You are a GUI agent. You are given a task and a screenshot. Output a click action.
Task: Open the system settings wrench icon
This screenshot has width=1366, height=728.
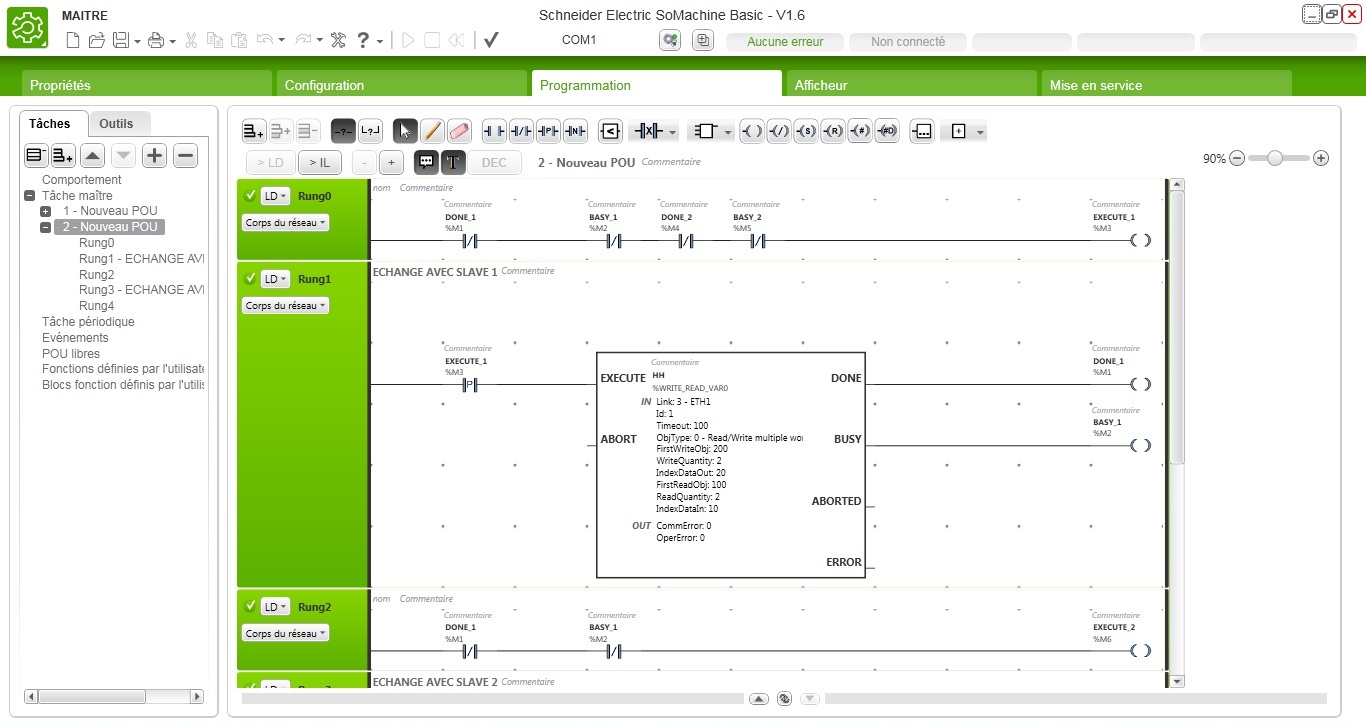click(338, 41)
